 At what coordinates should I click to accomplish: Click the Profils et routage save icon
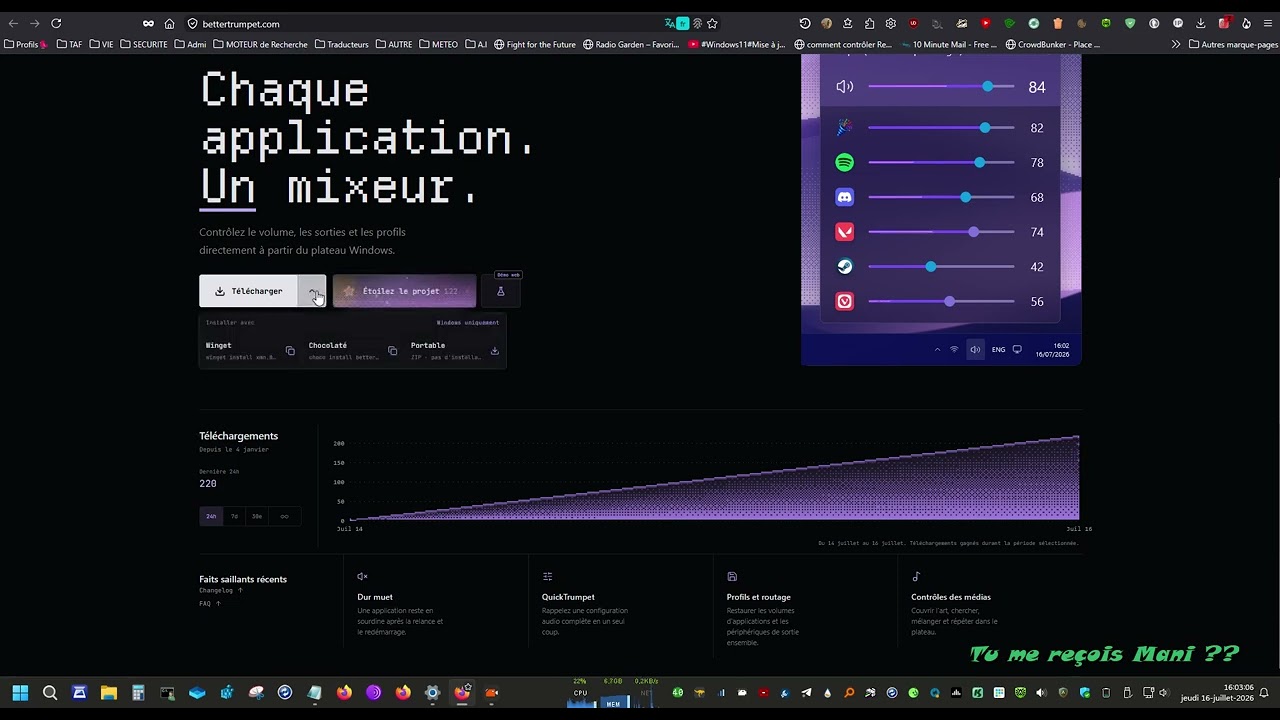tap(732, 576)
